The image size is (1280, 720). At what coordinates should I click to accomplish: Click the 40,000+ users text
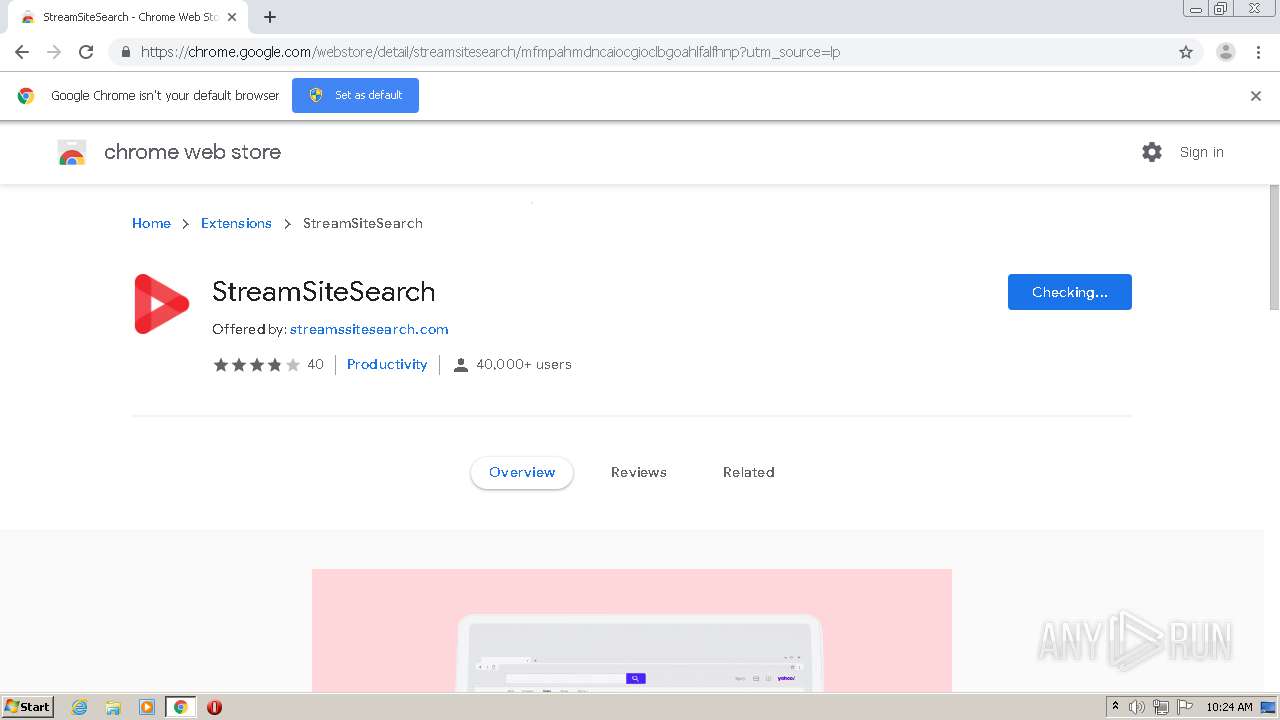pyautogui.click(x=524, y=364)
